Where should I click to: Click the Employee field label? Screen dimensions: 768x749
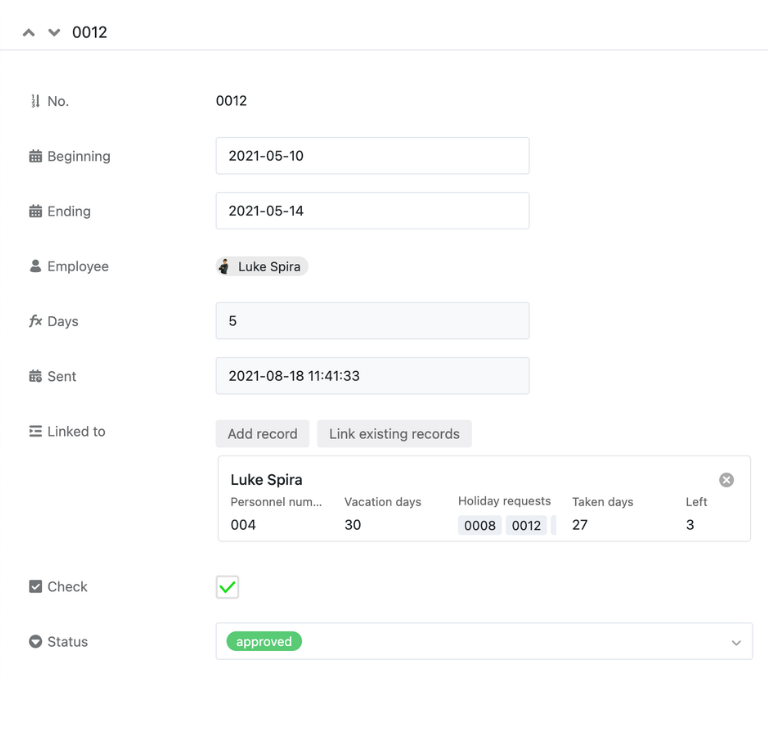pos(78,266)
